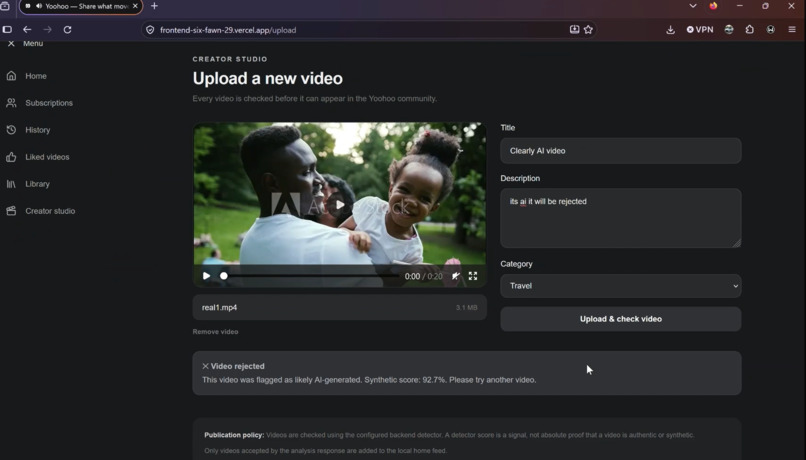
Task: Reload the page with refresh icon
Action: point(67,30)
